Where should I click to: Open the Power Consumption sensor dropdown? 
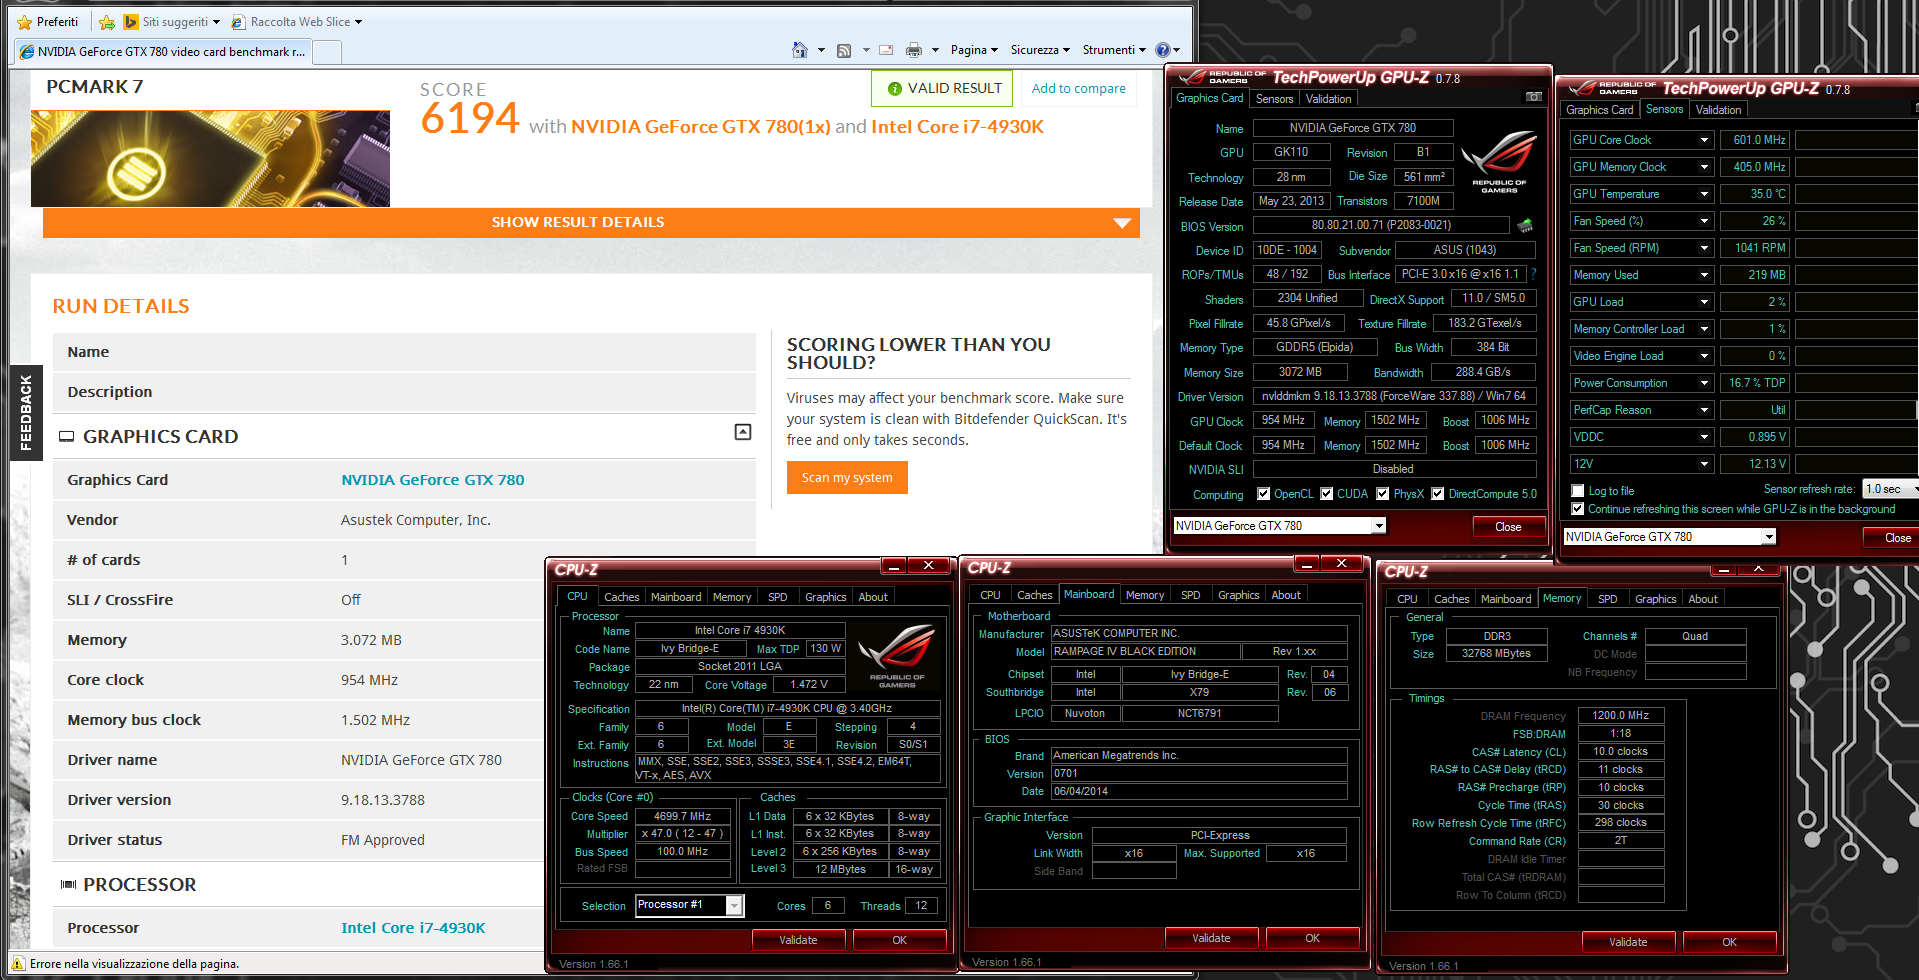click(1705, 383)
